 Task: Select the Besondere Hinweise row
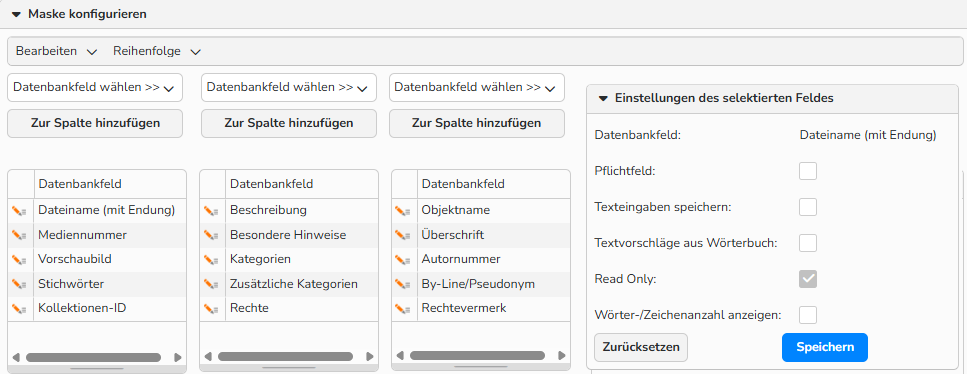pos(289,235)
